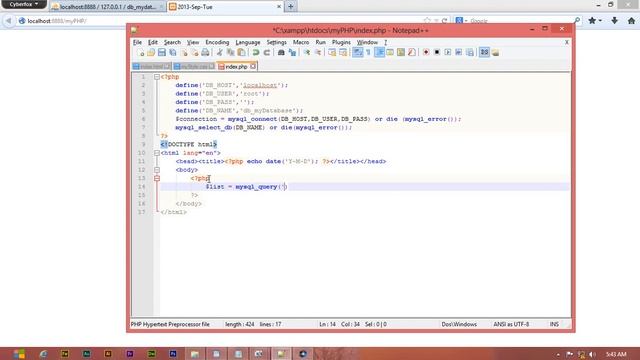Click the Windows Start button
The width and height of the screenshot is (640, 360).
(x=19, y=354)
